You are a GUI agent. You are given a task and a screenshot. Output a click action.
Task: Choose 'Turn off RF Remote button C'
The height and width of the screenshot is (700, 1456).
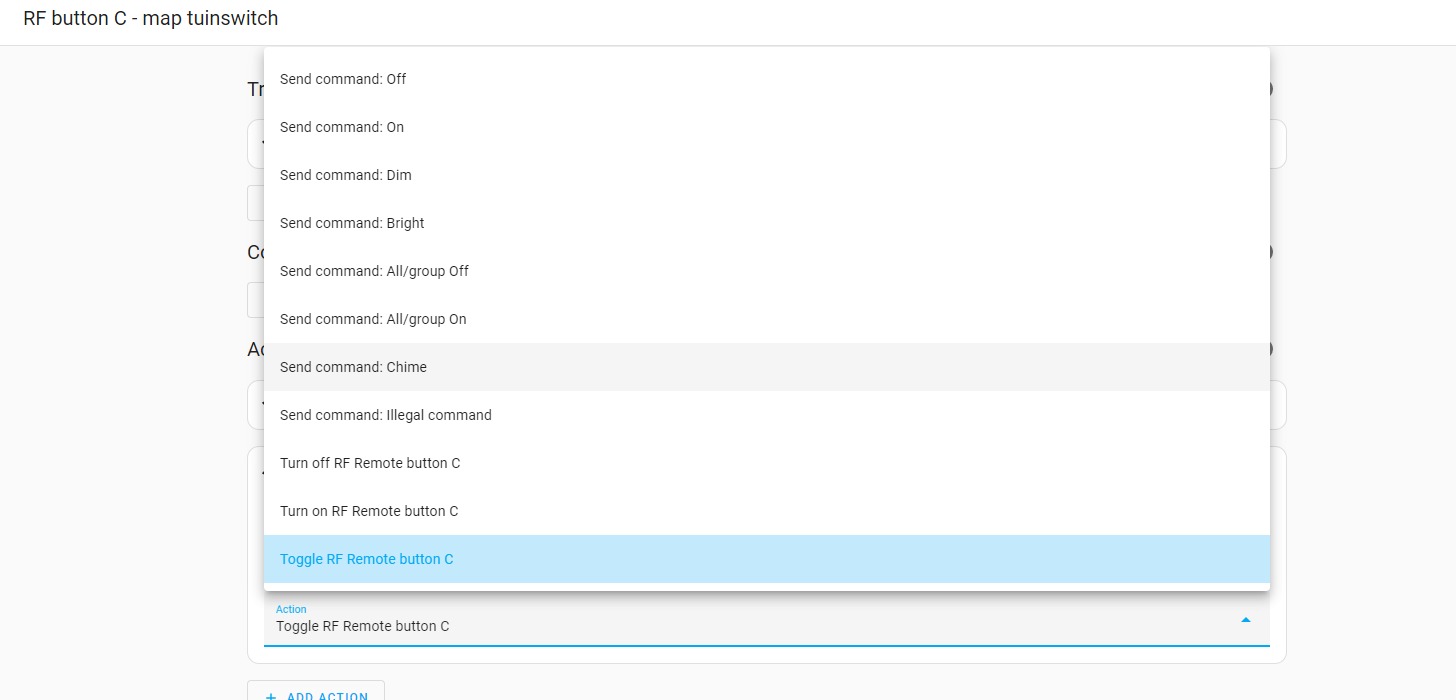[x=370, y=463]
